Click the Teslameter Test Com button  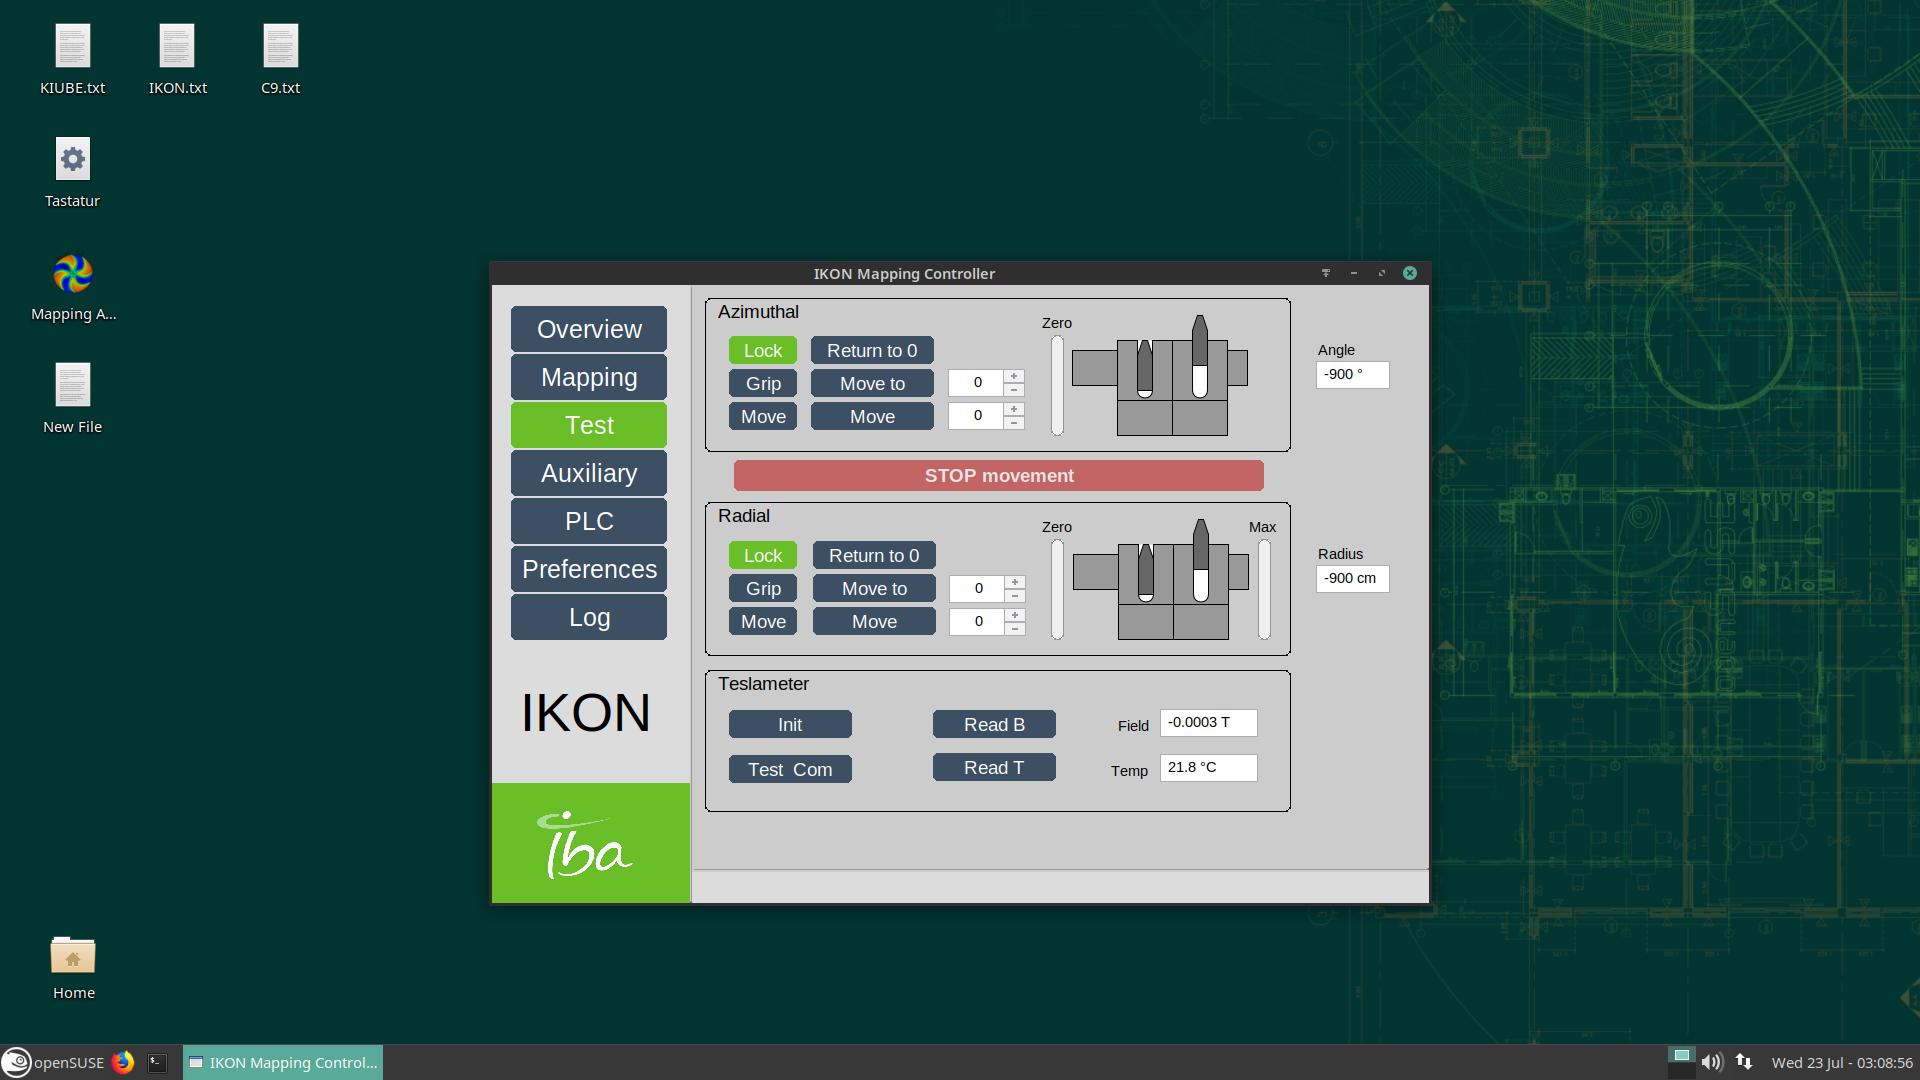tap(790, 769)
